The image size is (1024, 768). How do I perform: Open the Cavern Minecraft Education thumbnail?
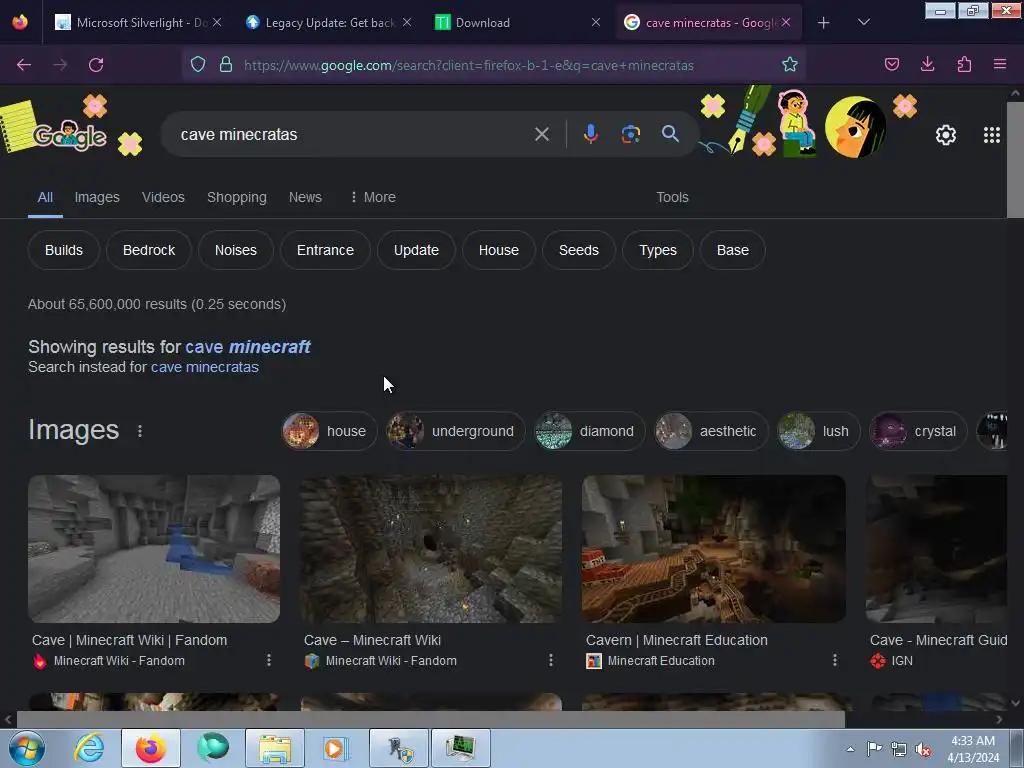pyautogui.click(x=713, y=549)
